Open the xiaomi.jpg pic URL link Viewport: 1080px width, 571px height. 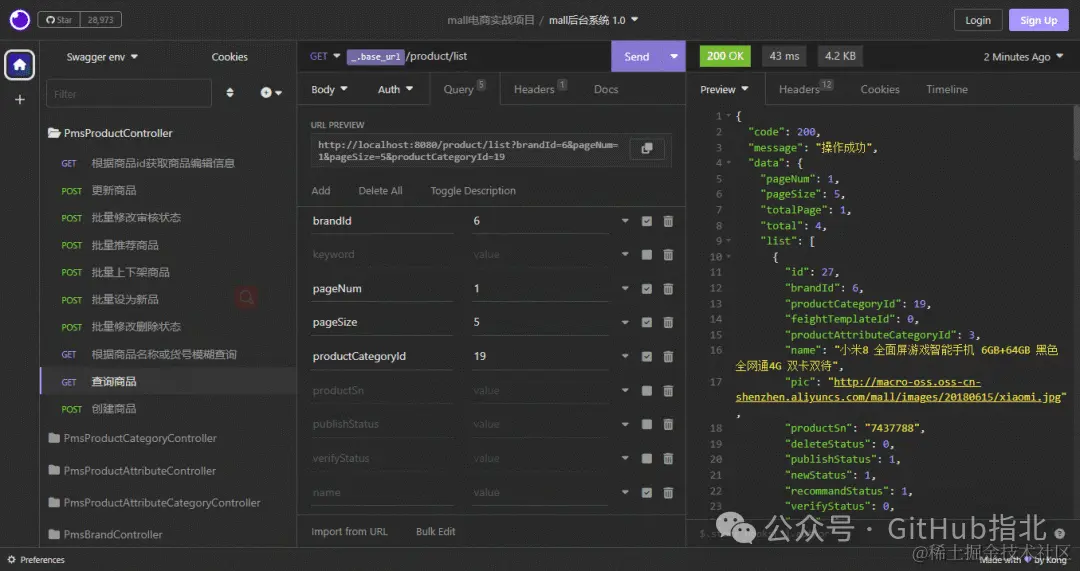point(899,389)
